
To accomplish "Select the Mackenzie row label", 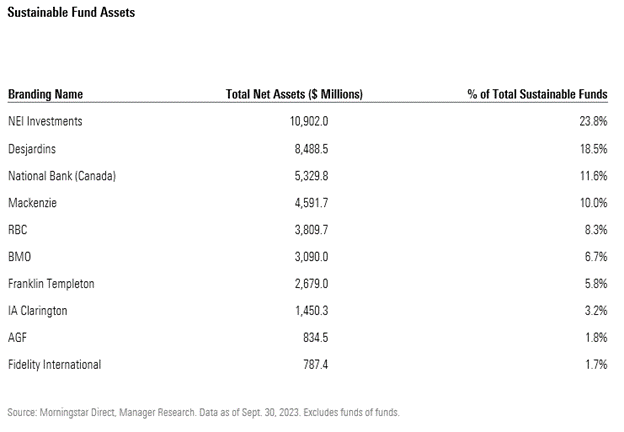I will point(32,203).
